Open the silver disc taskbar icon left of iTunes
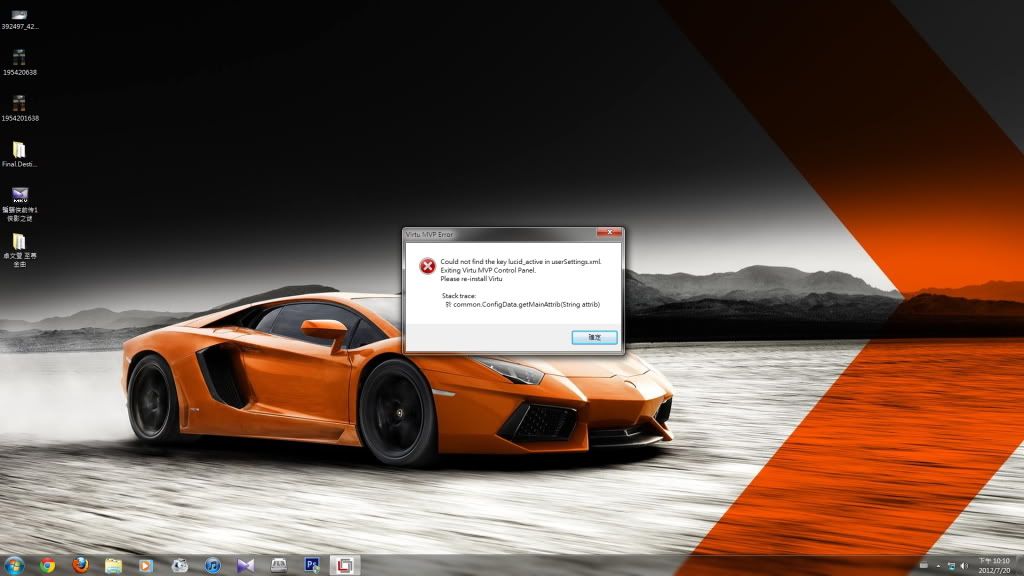The image size is (1024, 576). [x=180, y=566]
